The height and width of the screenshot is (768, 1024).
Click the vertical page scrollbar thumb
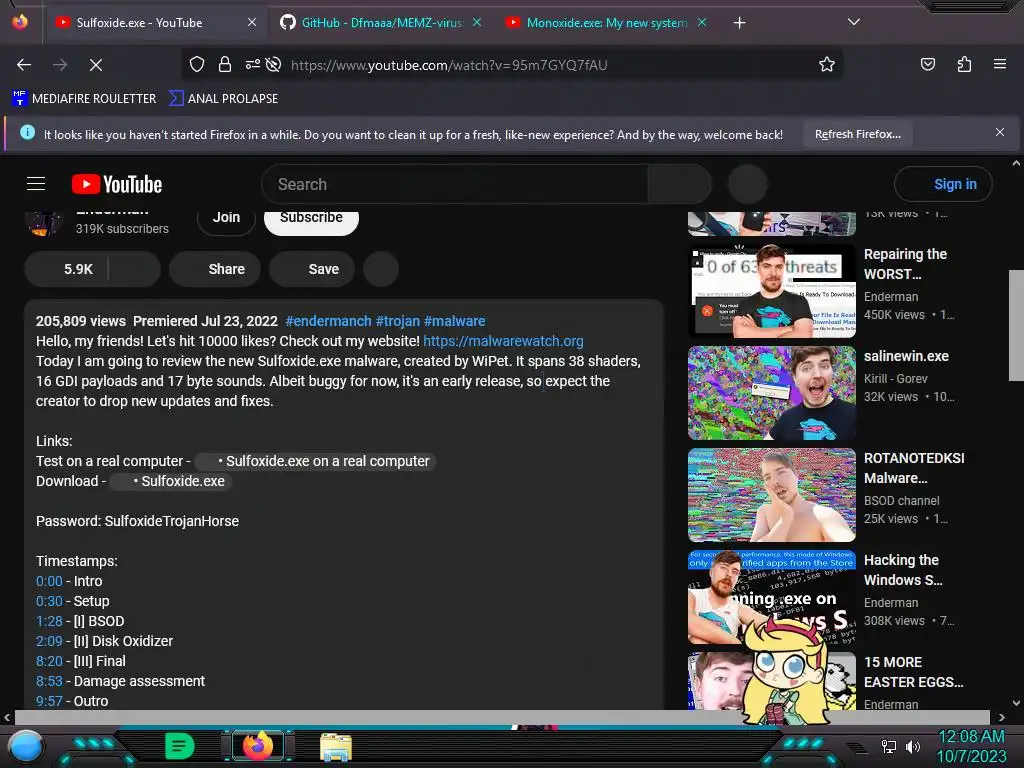pyautogui.click(x=1016, y=325)
